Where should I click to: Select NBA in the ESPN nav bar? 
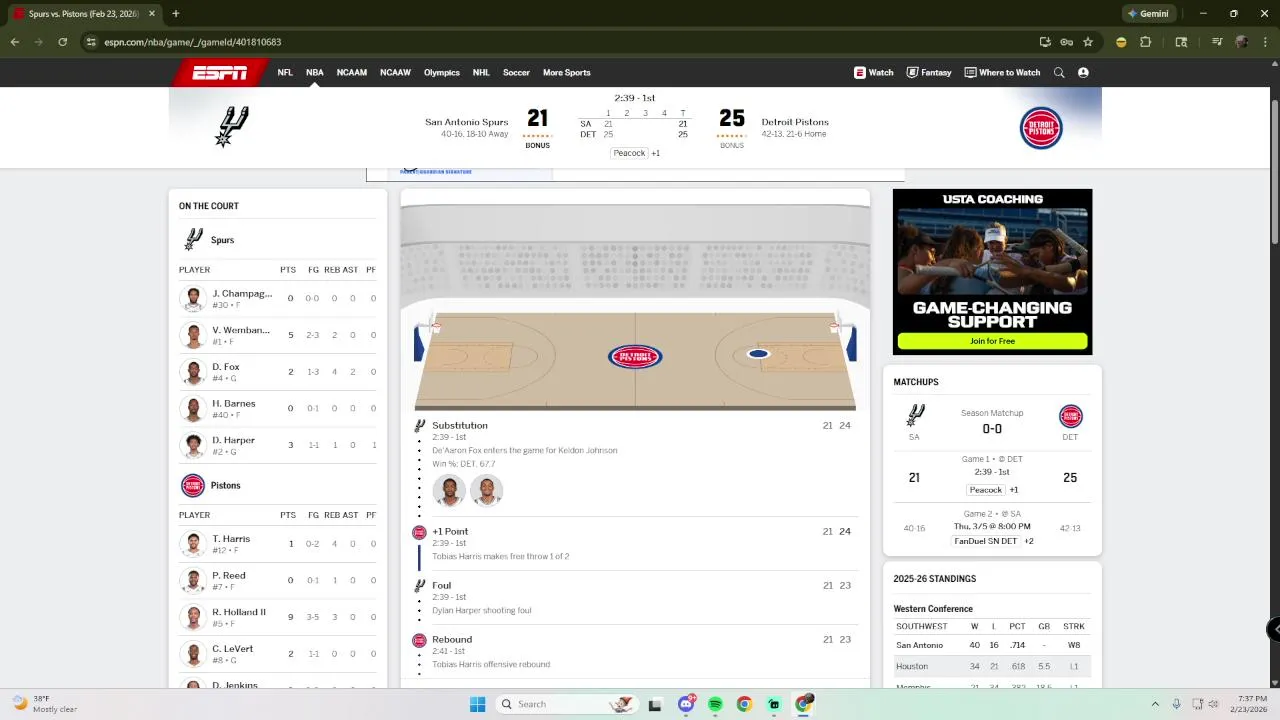click(314, 73)
